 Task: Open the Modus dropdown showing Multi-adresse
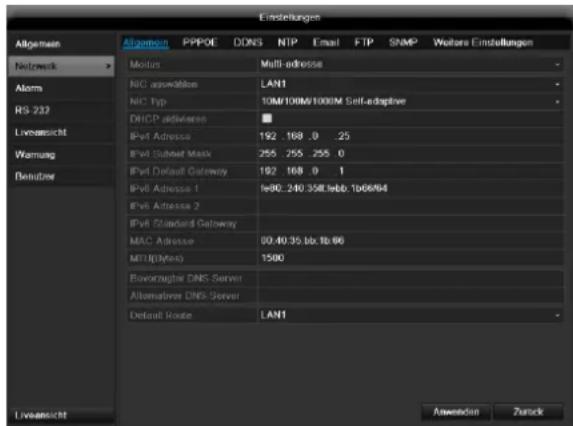[410, 64]
